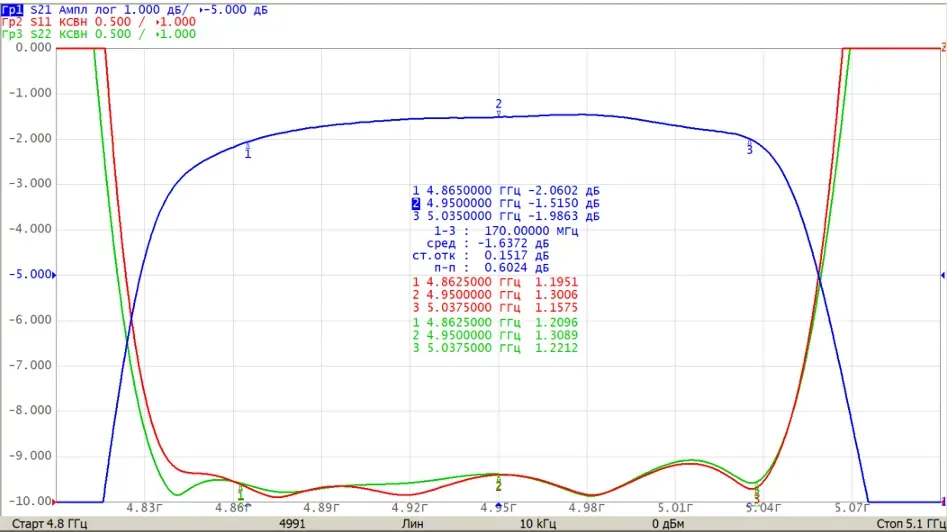The width and height of the screenshot is (947, 532).
Task: Select green marker row 3 with value 1.2212
Action: pos(495,348)
